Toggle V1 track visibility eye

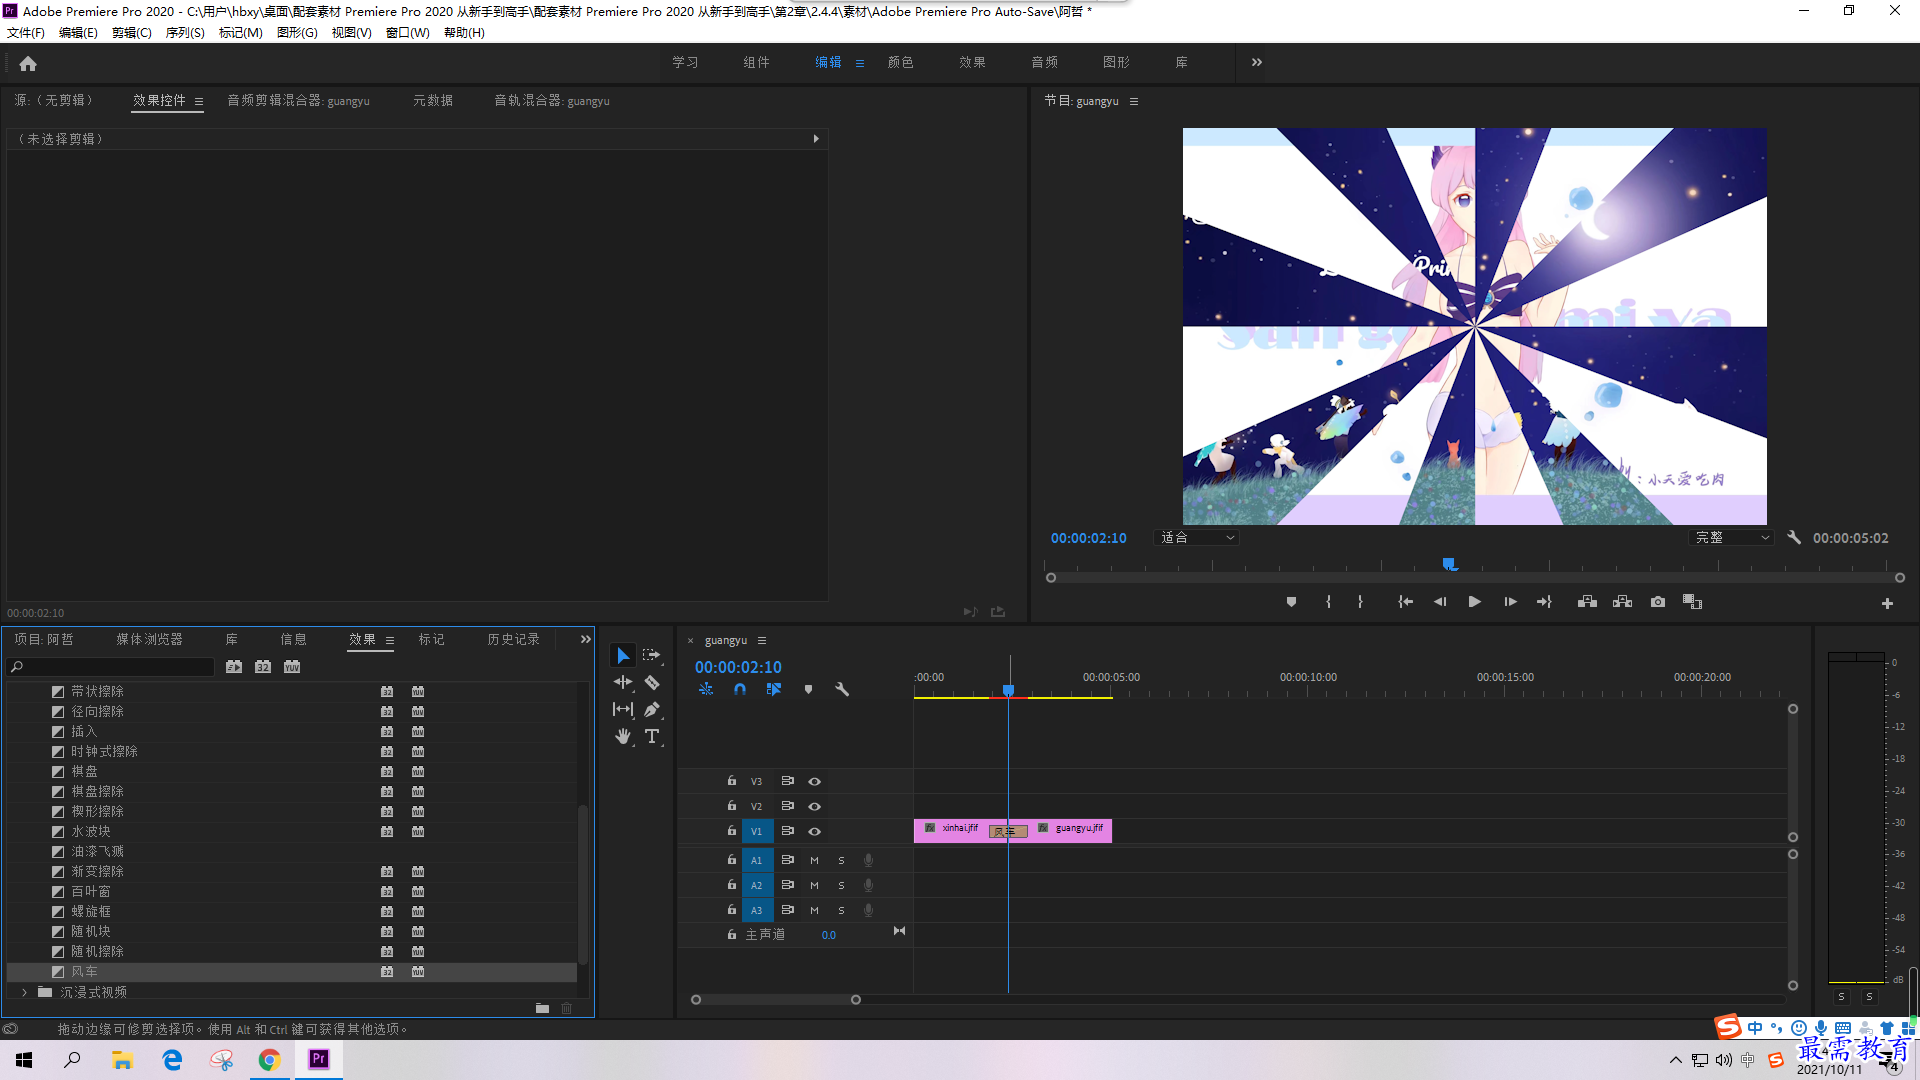pos(814,831)
